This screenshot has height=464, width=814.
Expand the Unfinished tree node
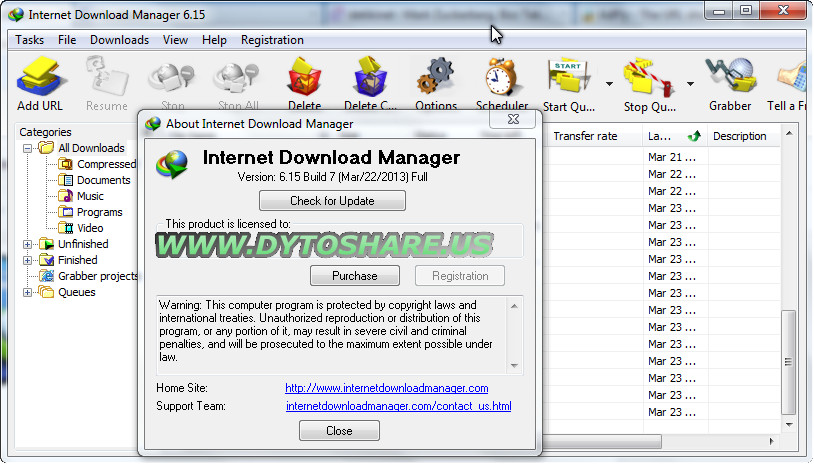28,244
